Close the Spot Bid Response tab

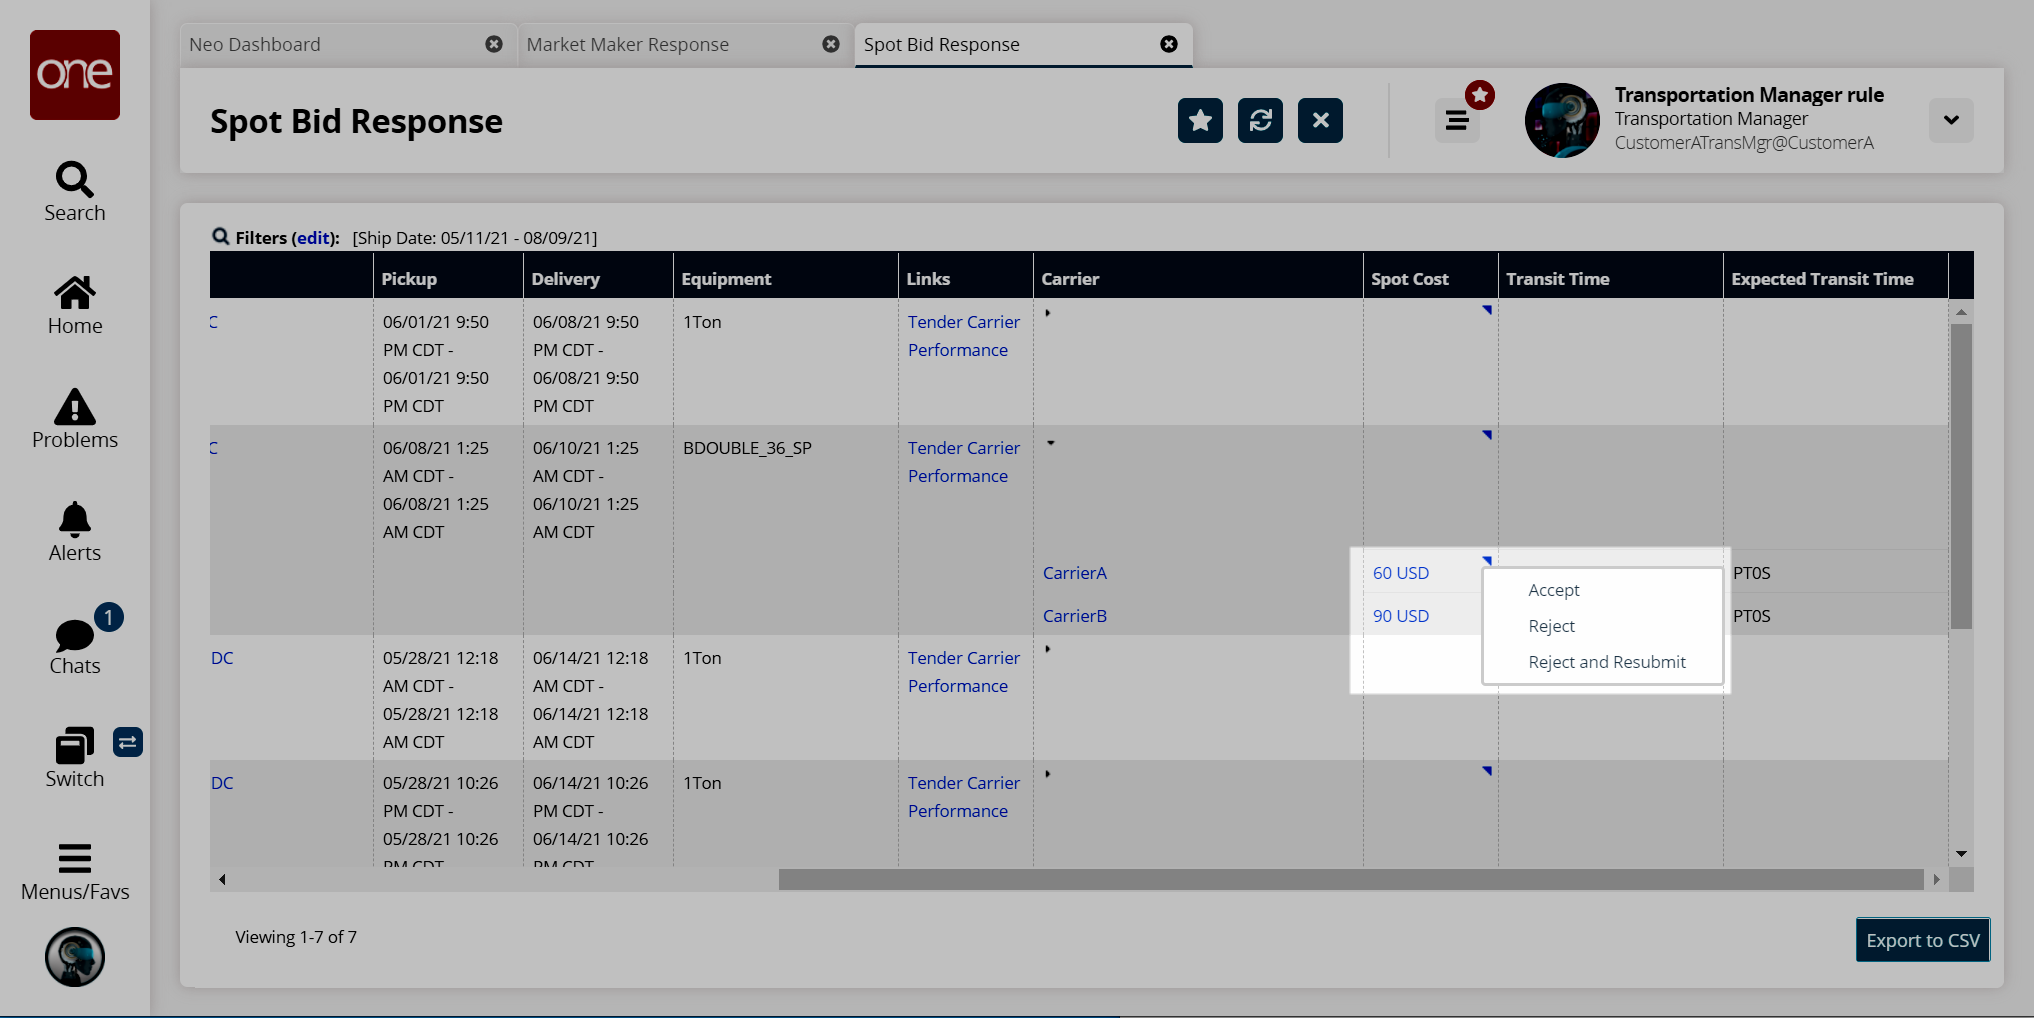pos(1169,44)
